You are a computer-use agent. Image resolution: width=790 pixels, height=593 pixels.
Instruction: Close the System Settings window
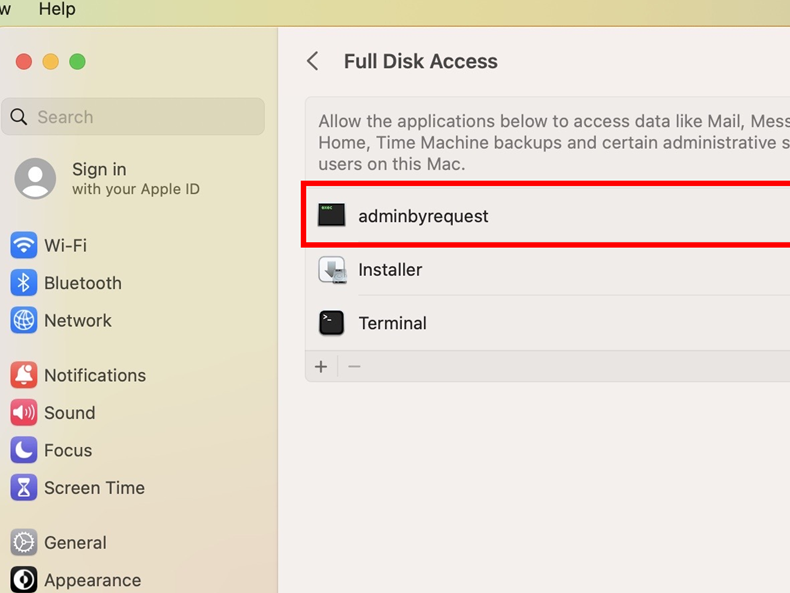[24, 61]
